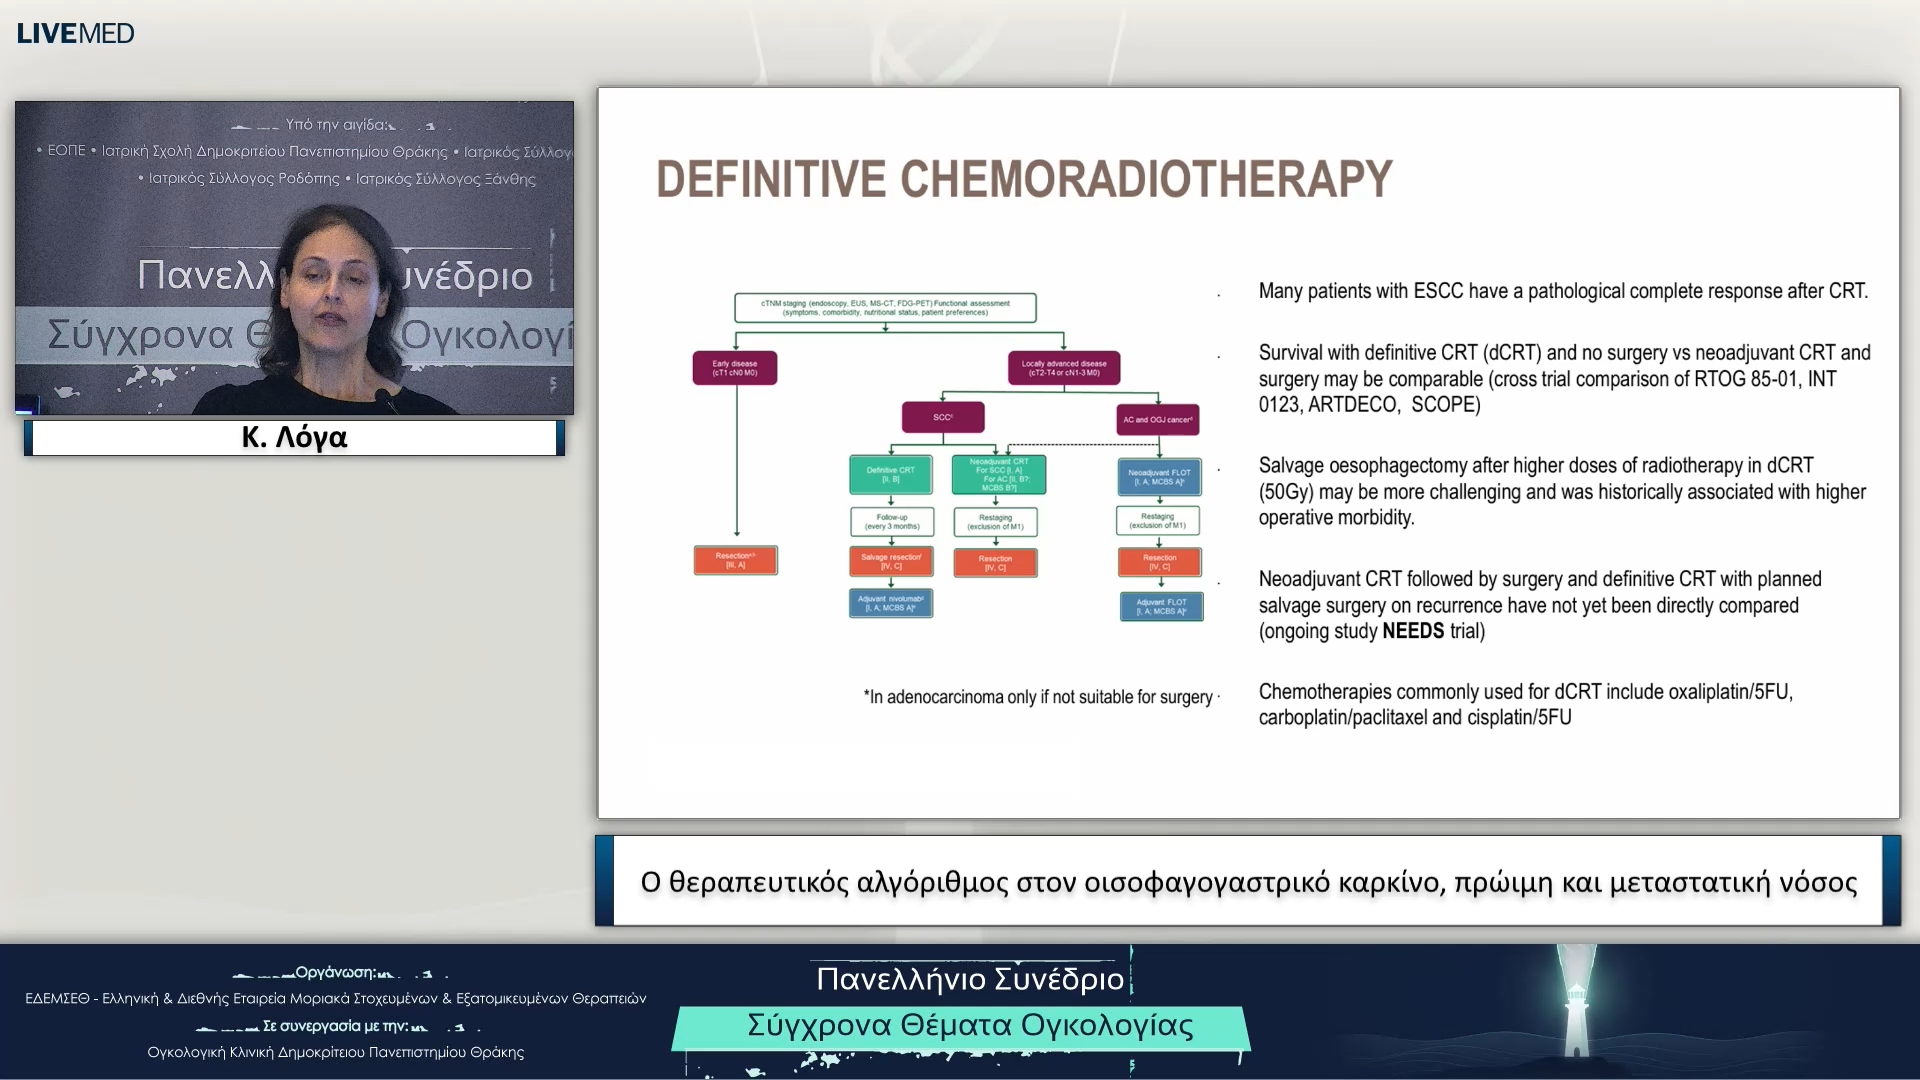The width and height of the screenshot is (1920, 1080).
Task: Click the Salvage resection red box
Action: click(890, 561)
